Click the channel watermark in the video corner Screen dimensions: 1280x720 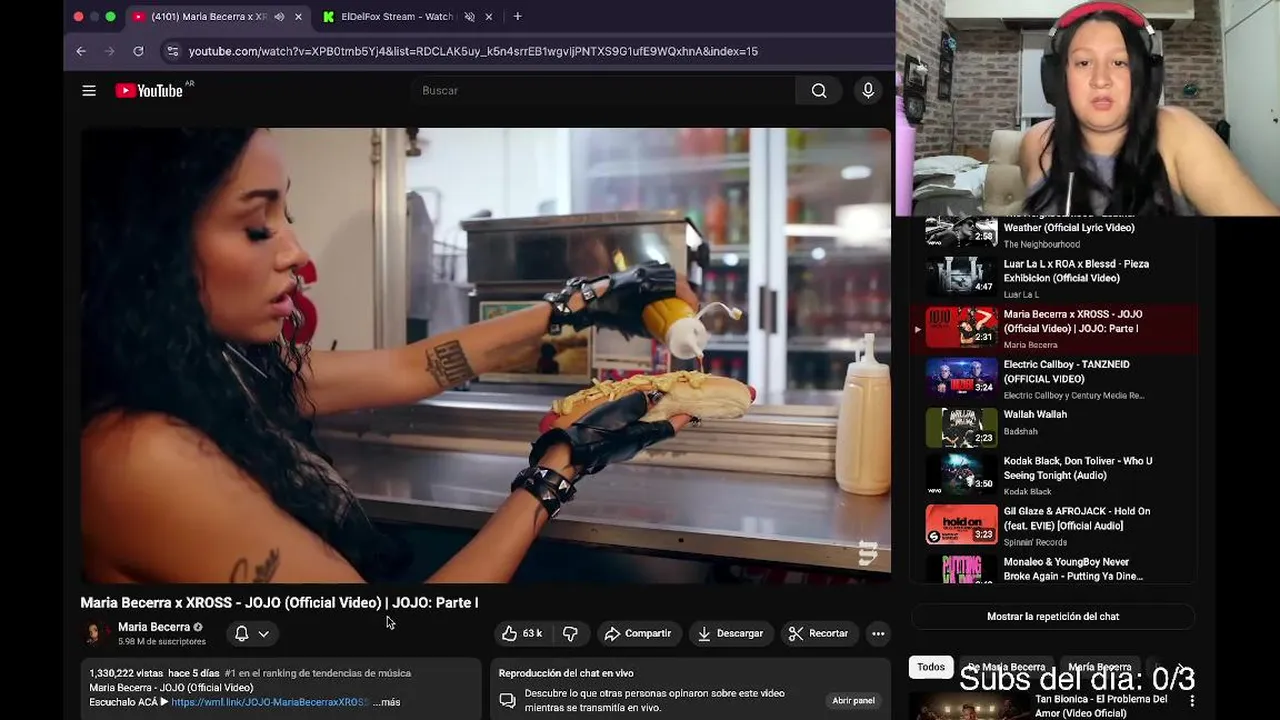[x=867, y=553]
